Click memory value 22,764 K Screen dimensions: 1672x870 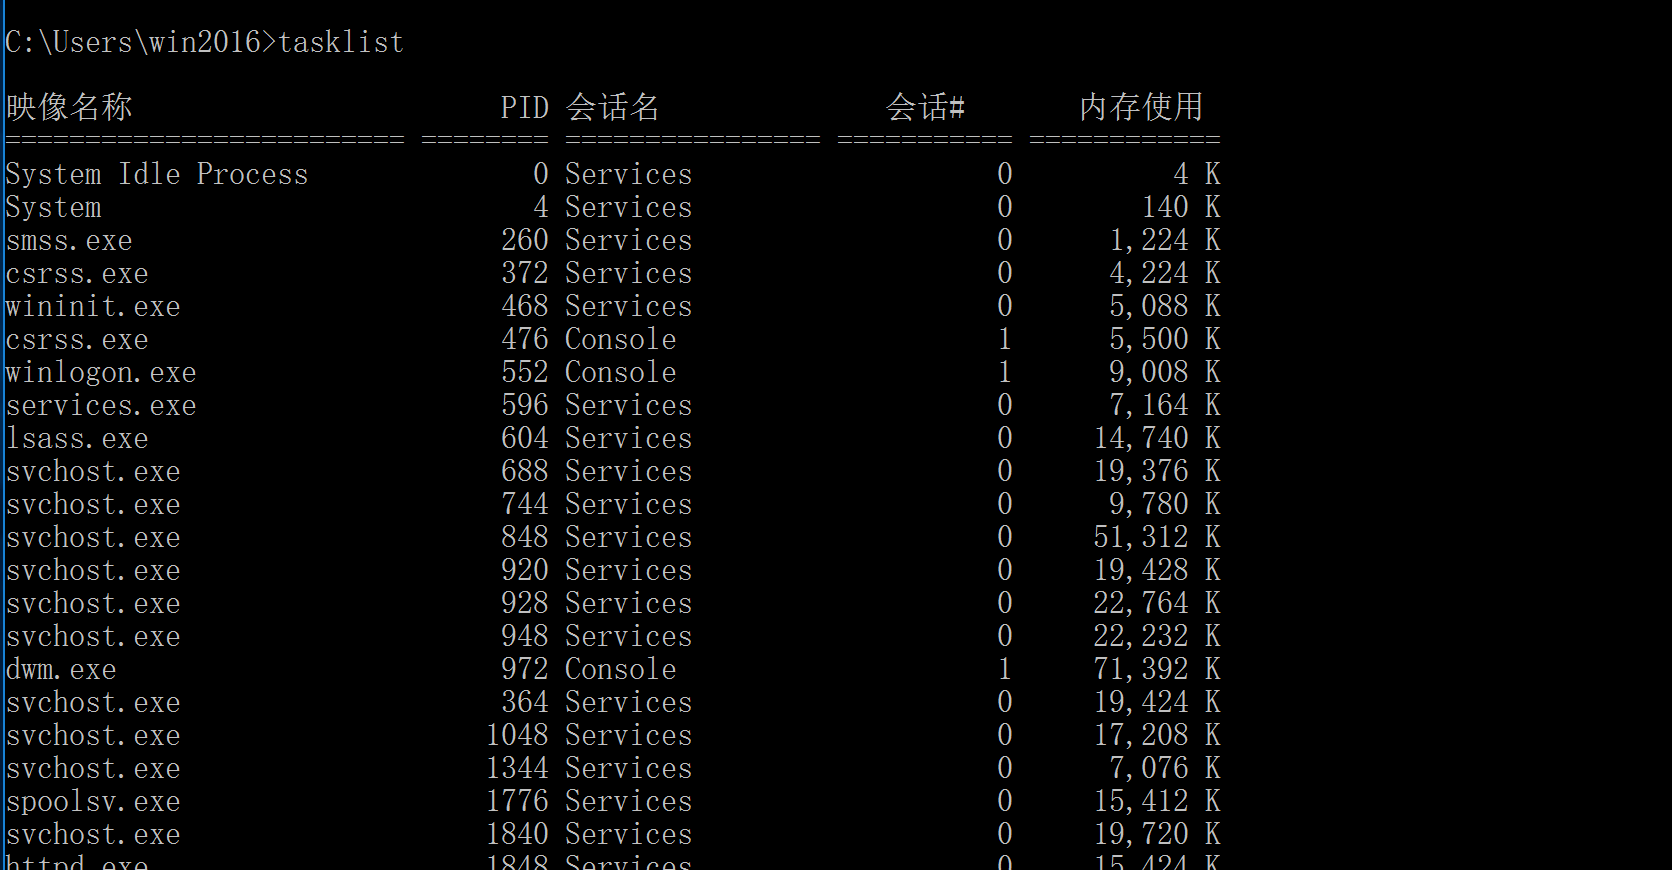(1157, 603)
